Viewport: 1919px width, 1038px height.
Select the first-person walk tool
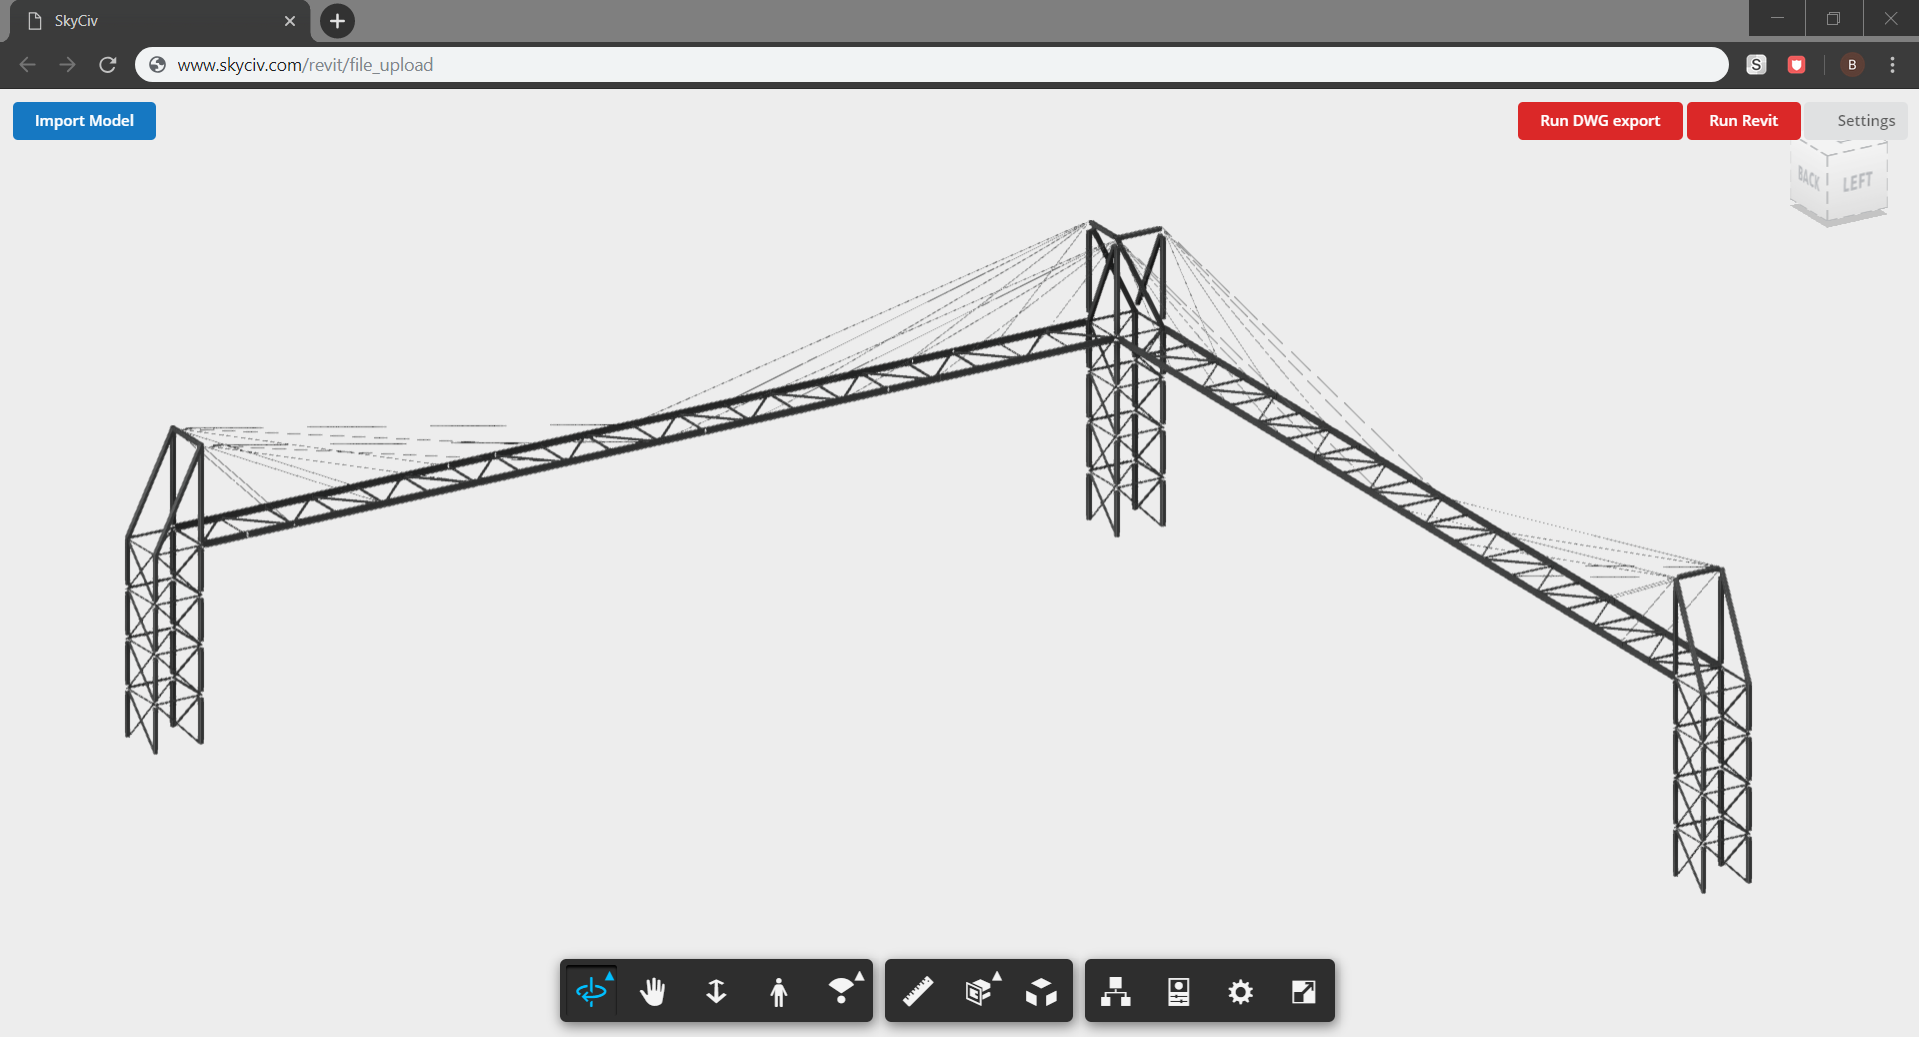(x=779, y=991)
